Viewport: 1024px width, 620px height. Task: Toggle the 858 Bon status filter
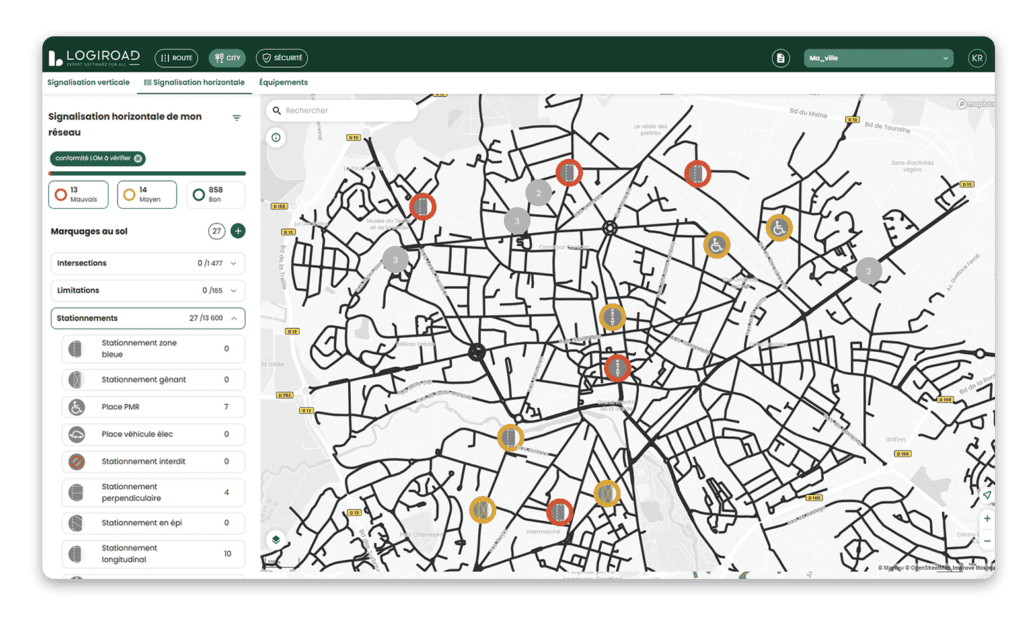[216, 195]
